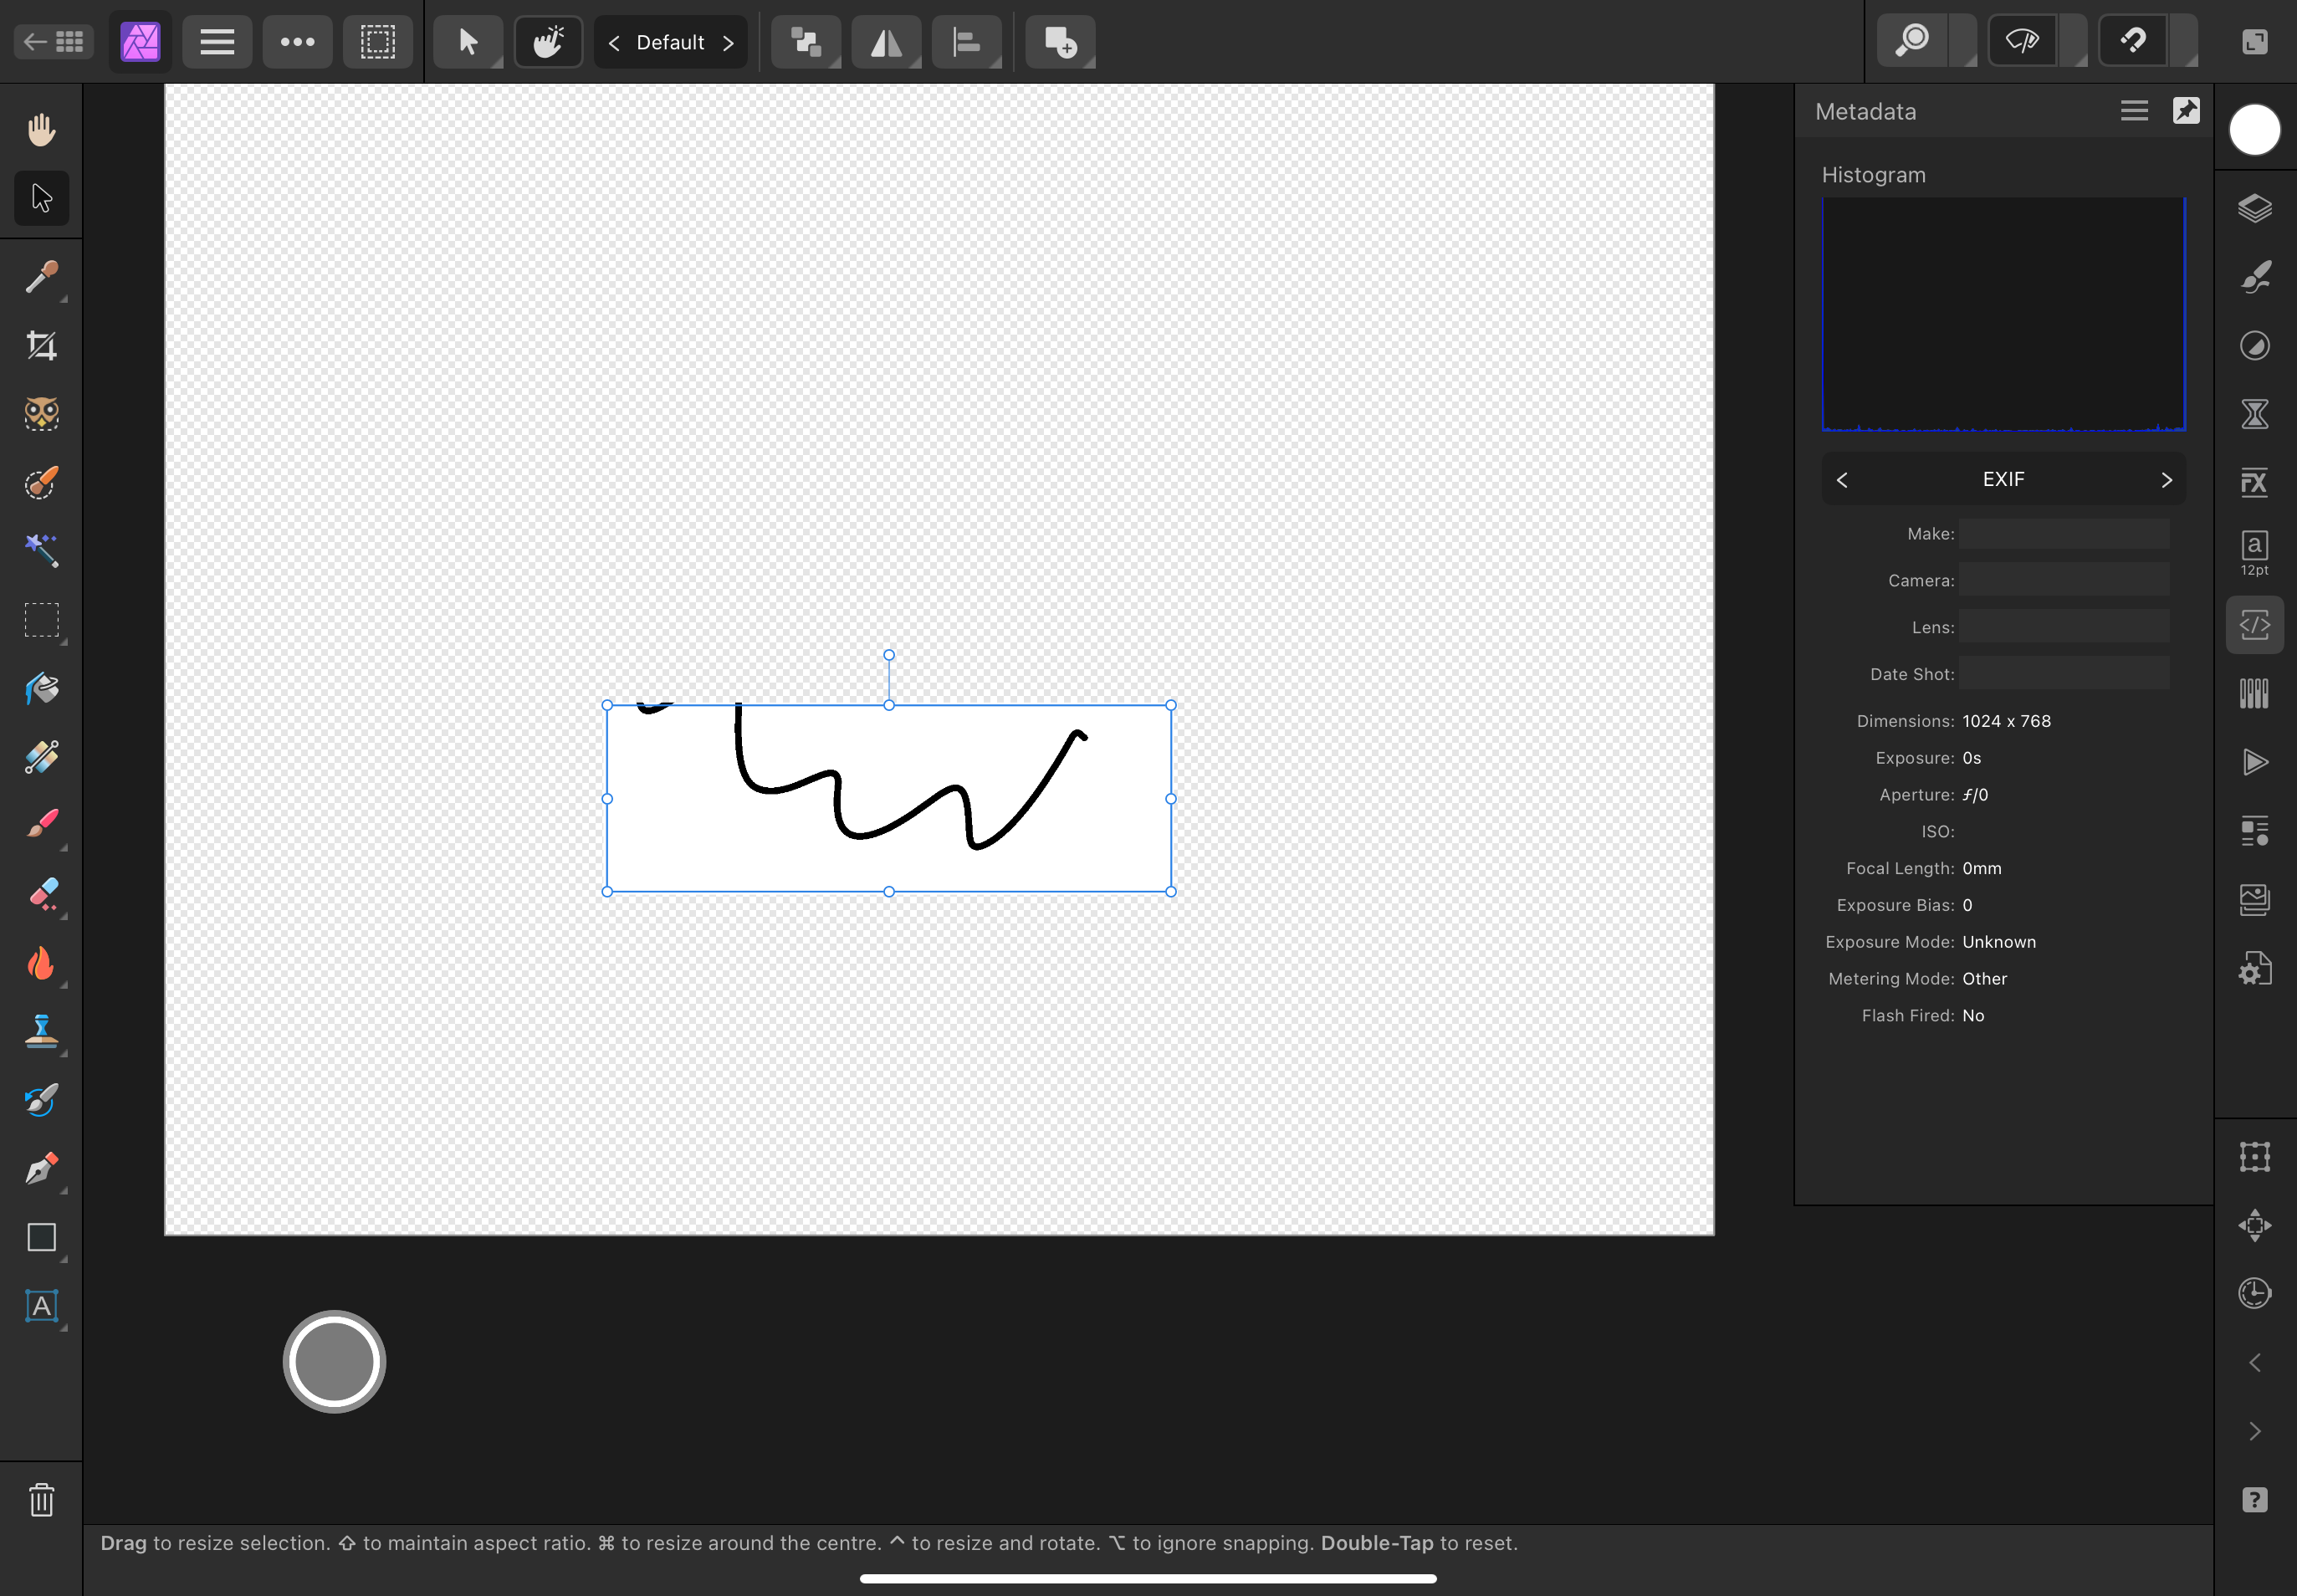Open the Macro play-icon studio

[x=2255, y=762]
